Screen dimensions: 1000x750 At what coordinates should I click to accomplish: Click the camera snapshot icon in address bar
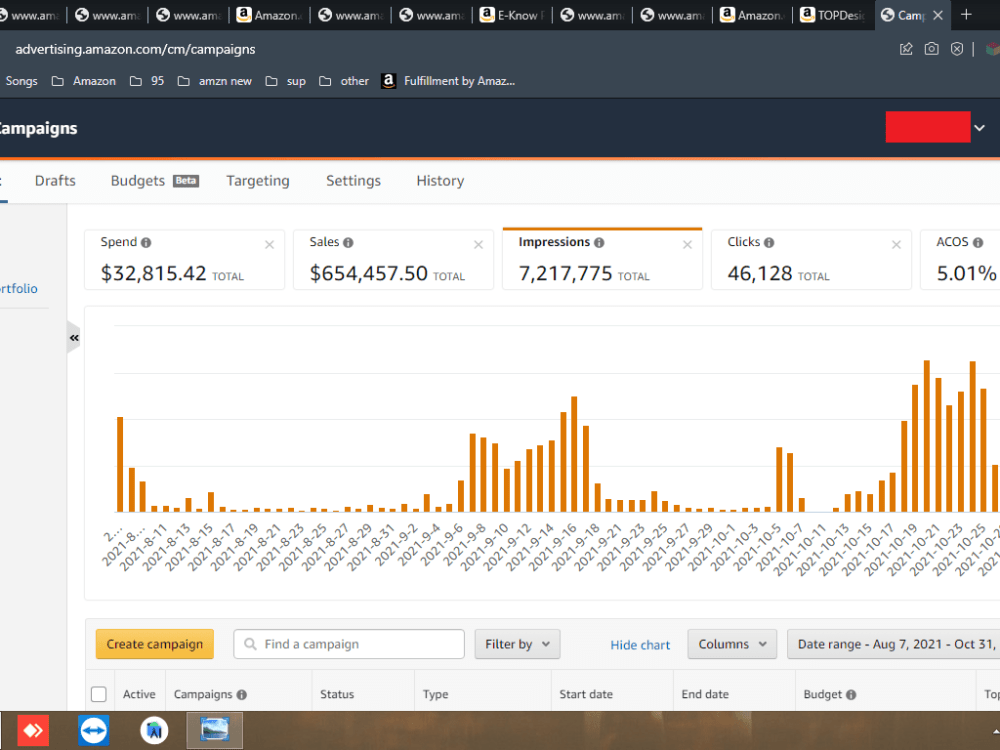(931, 49)
